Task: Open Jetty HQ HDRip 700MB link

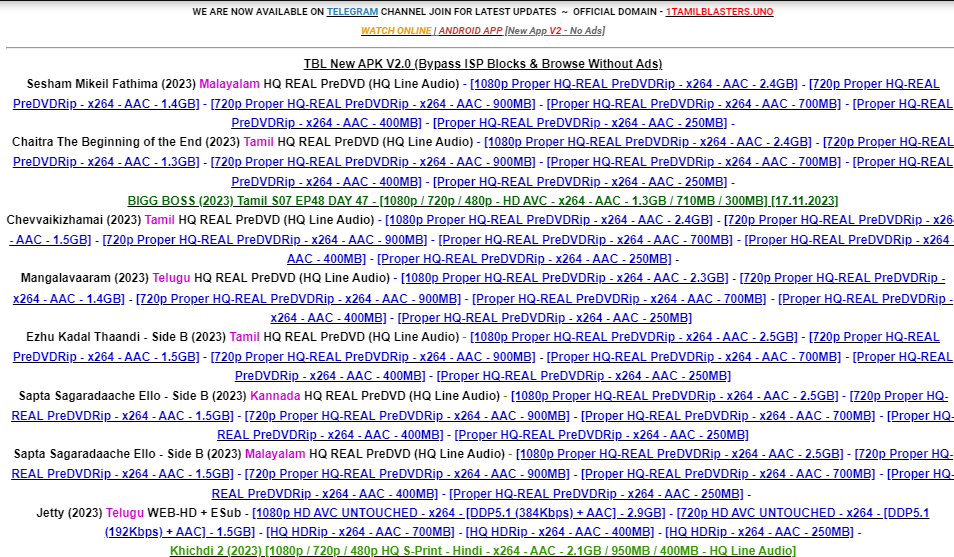Action: pos(360,532)
